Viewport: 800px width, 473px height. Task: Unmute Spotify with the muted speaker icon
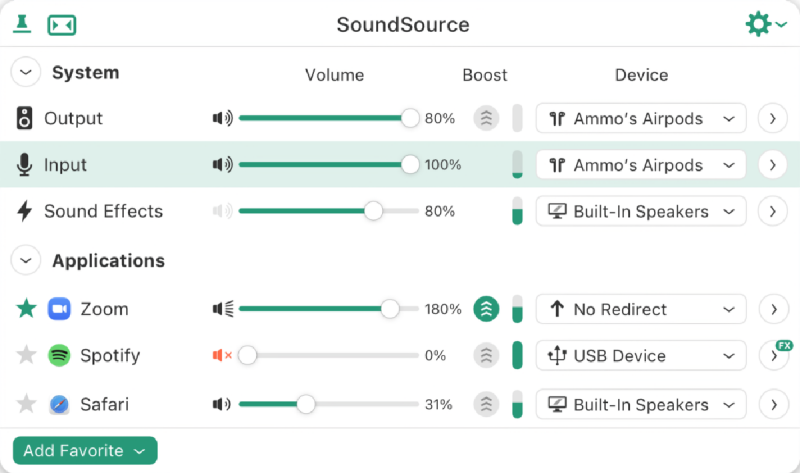click(x=222, y=355)
